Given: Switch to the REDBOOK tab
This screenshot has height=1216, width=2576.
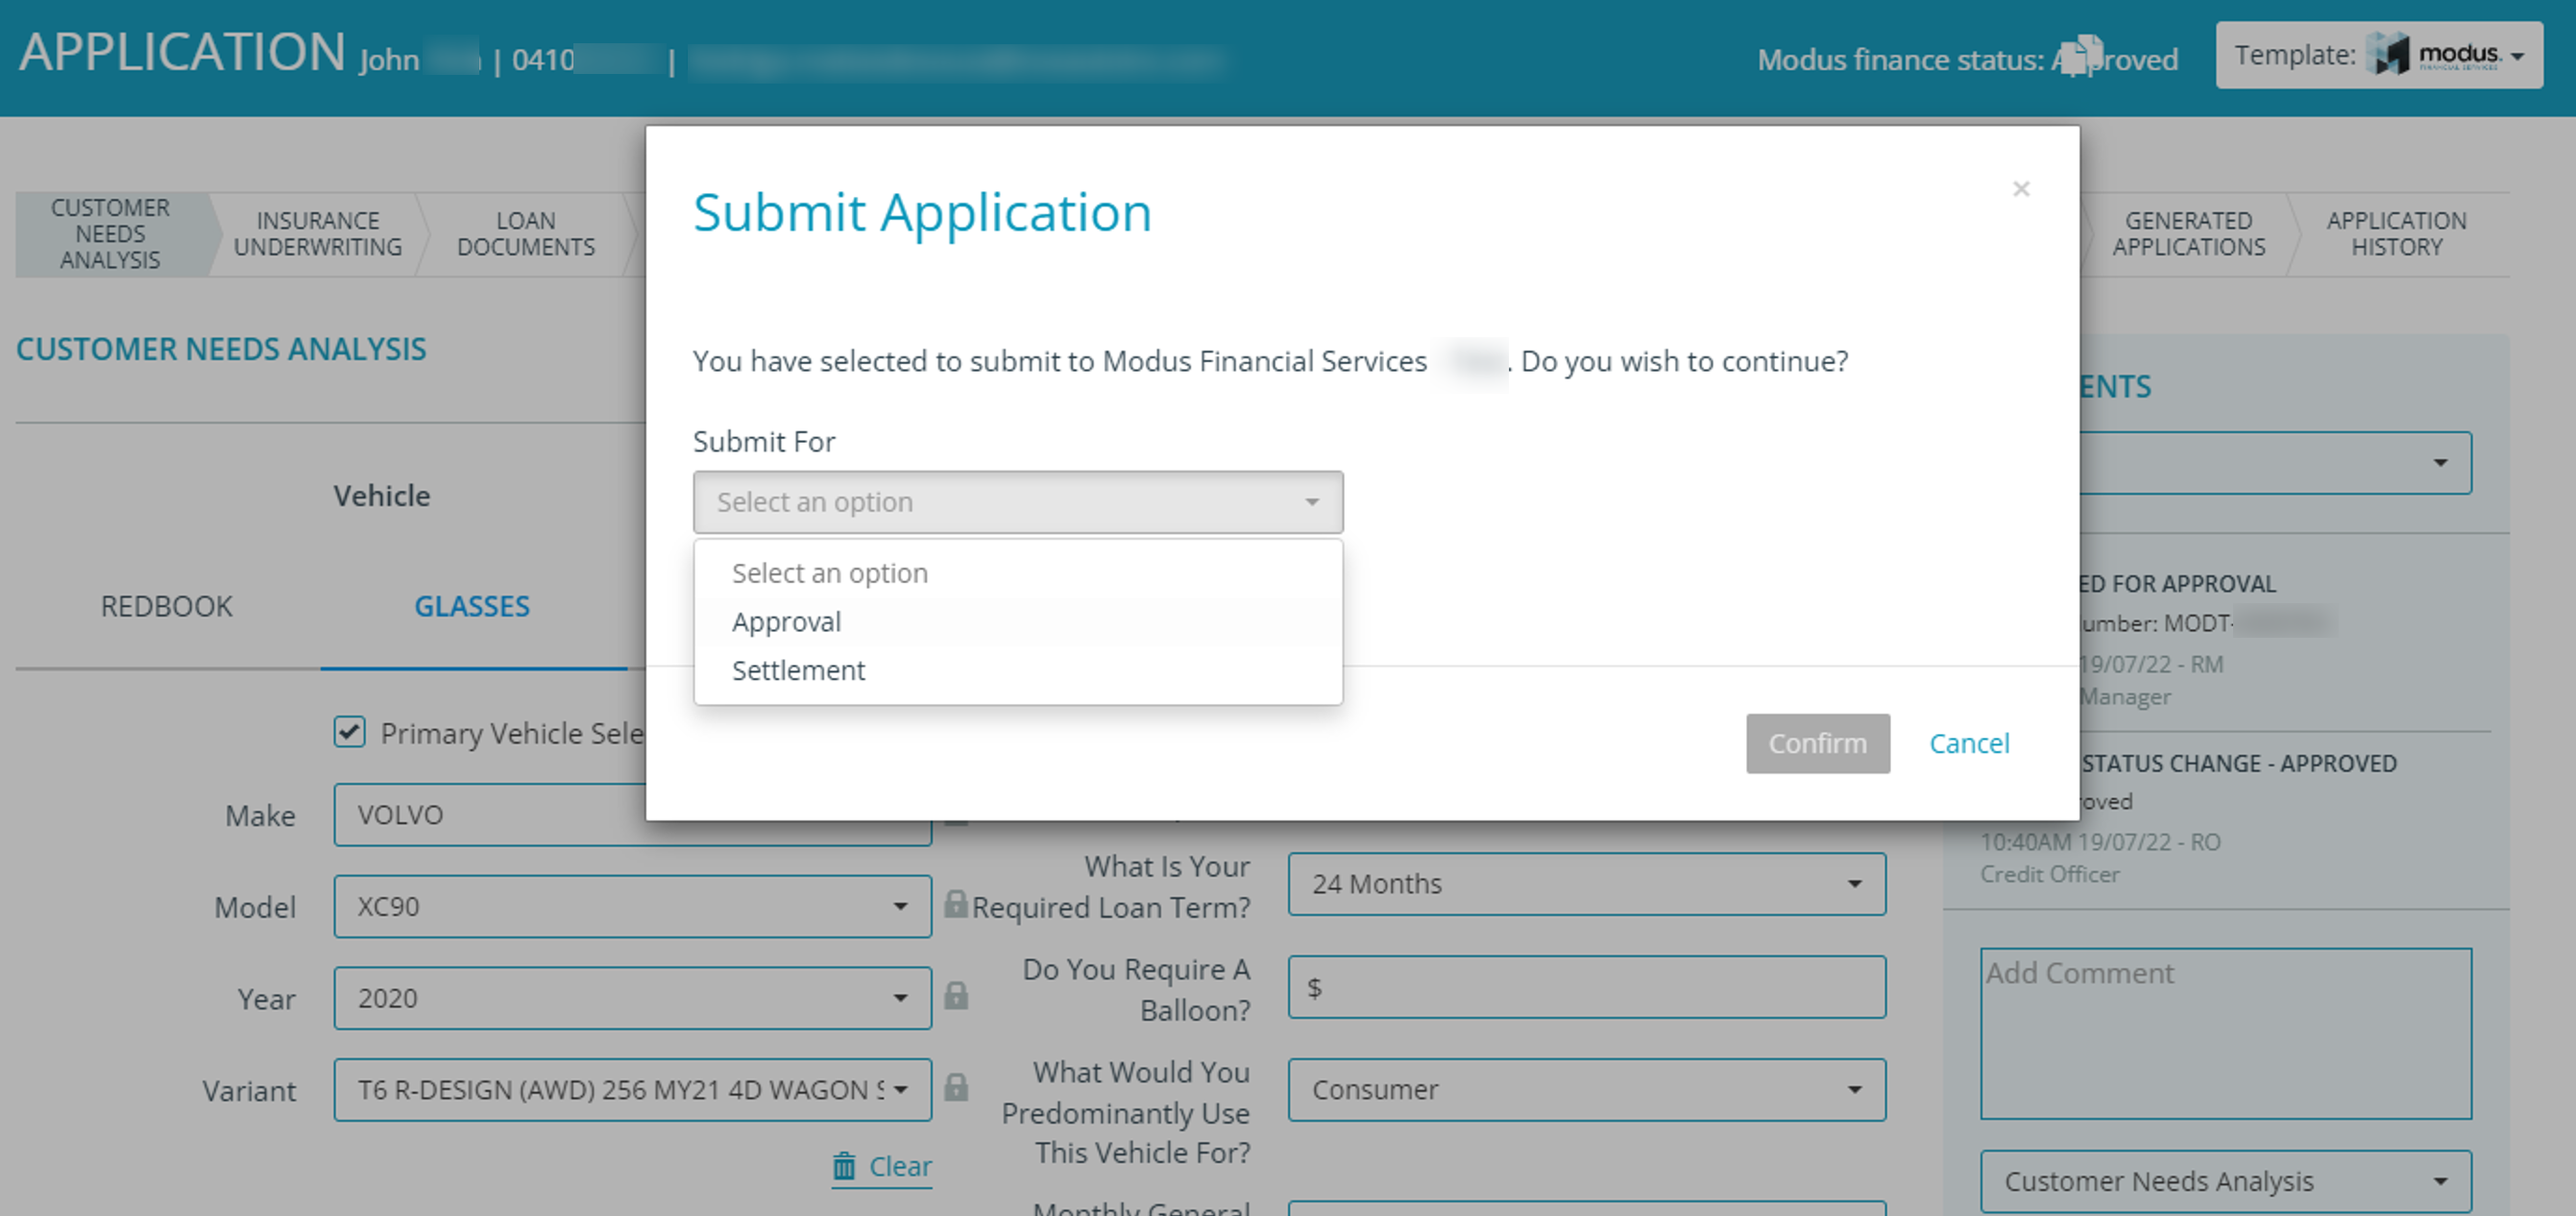Looking at the screenshot, I should [167, 607].
